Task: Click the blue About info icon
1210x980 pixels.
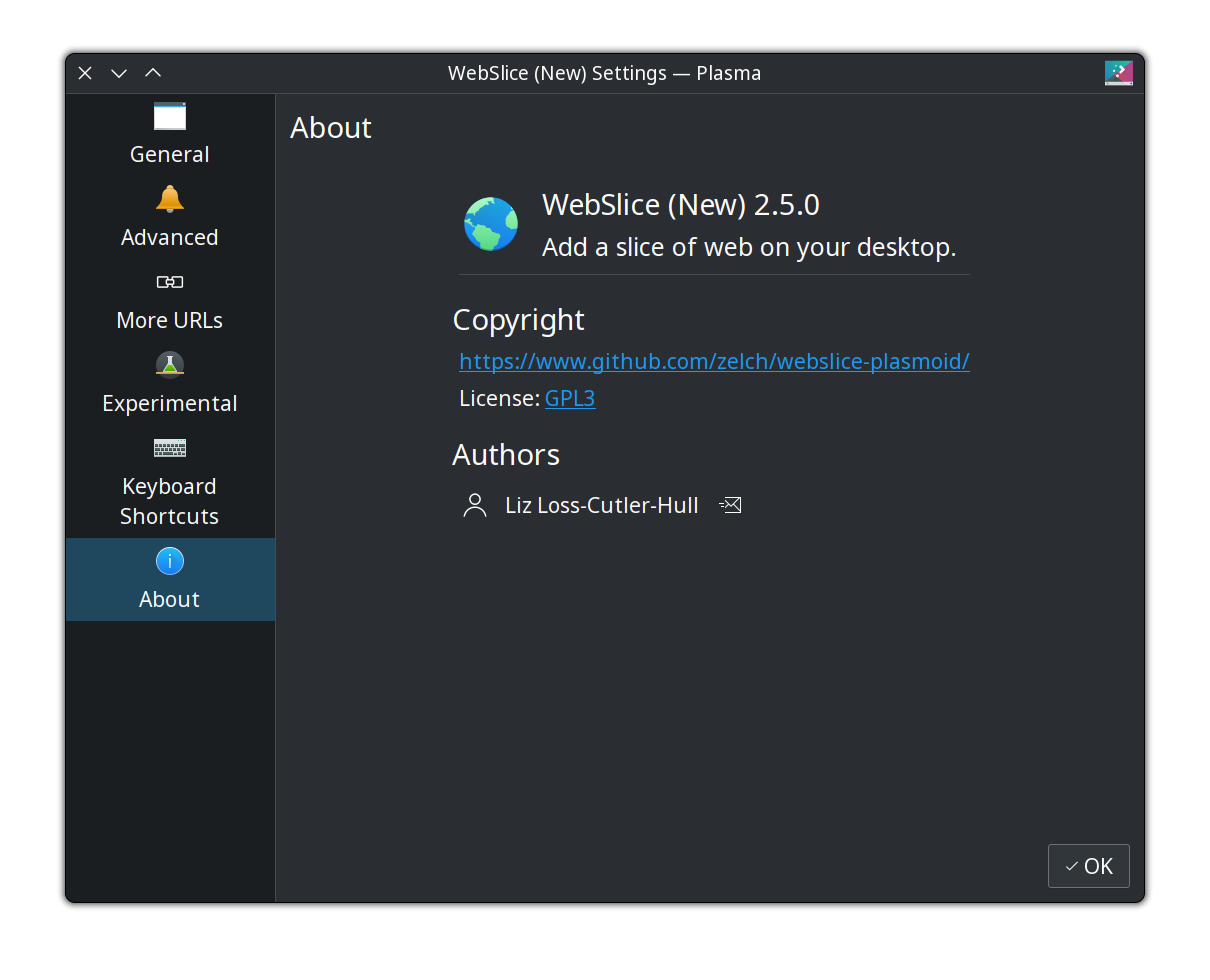Action: [x=170, y=561]
